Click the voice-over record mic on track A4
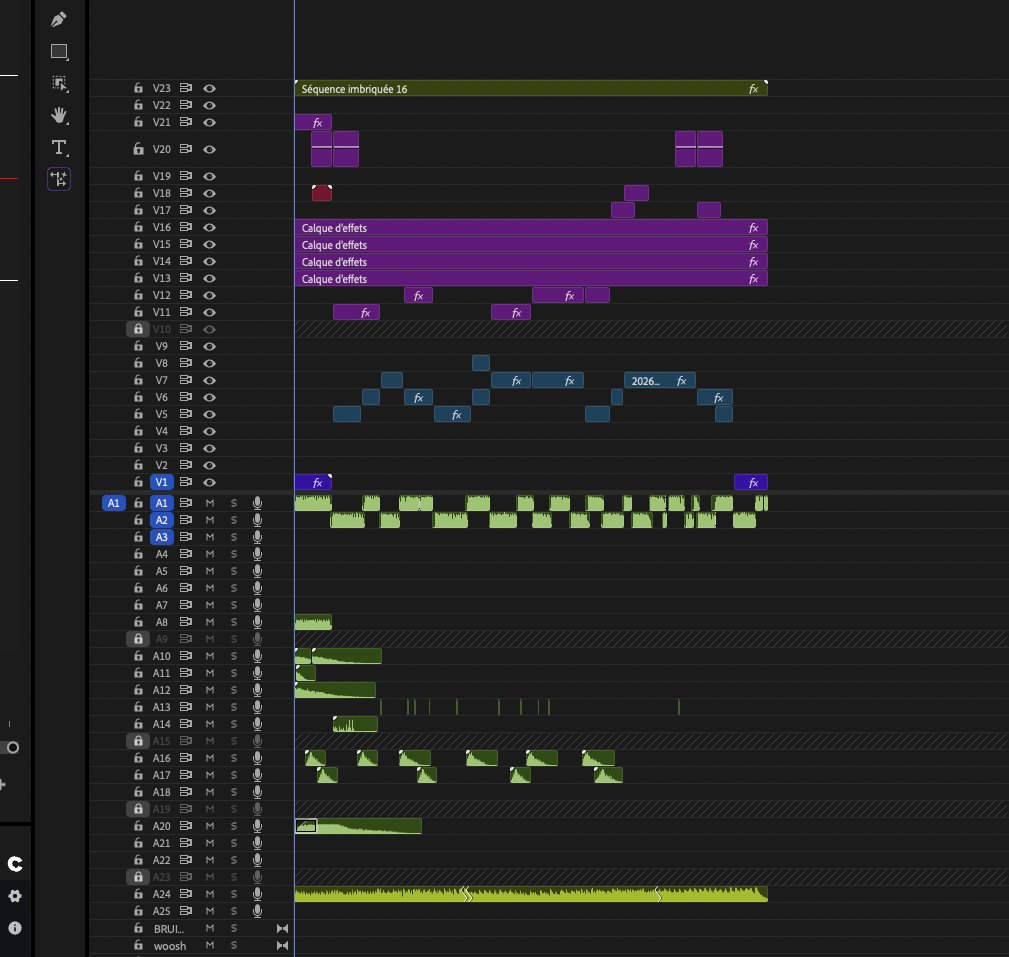Image resolution: width=1009 pixels, height=957 pixels. point(257,553)
